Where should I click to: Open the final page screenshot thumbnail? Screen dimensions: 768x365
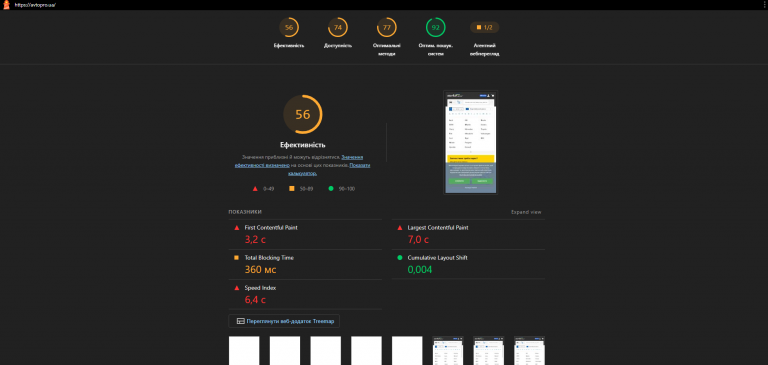[471, 143]
